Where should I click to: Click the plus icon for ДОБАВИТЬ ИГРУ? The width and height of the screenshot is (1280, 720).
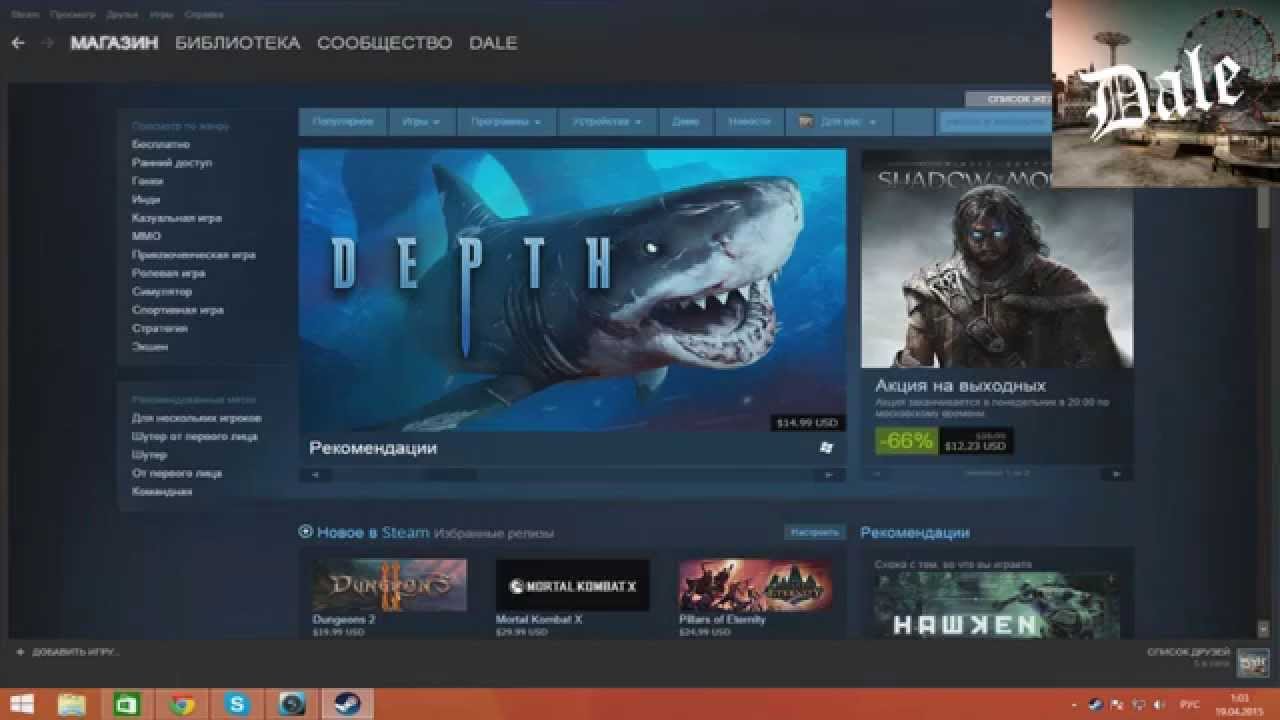tap(20, 652)
